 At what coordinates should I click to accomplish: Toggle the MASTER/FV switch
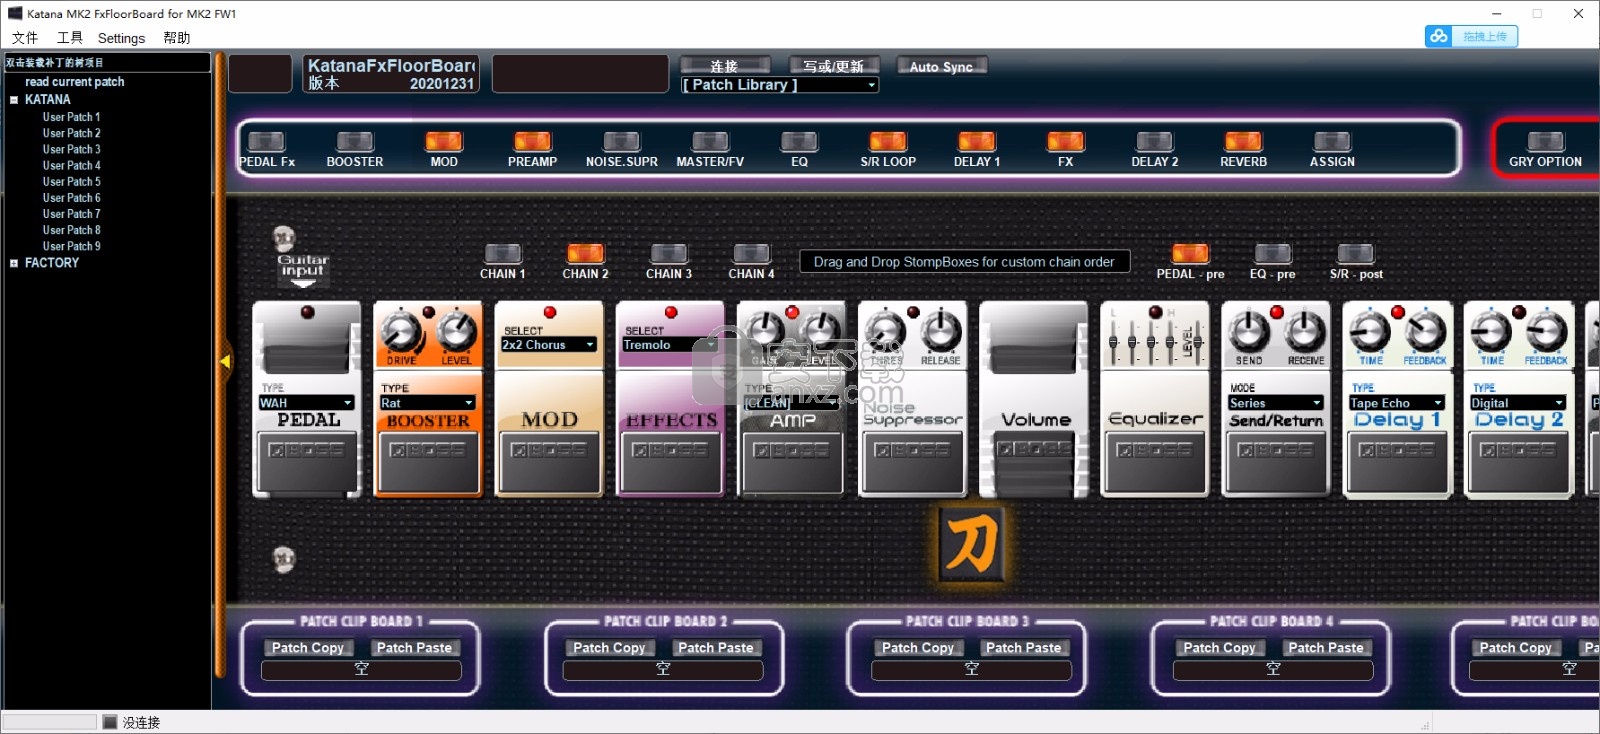(710, 142)
